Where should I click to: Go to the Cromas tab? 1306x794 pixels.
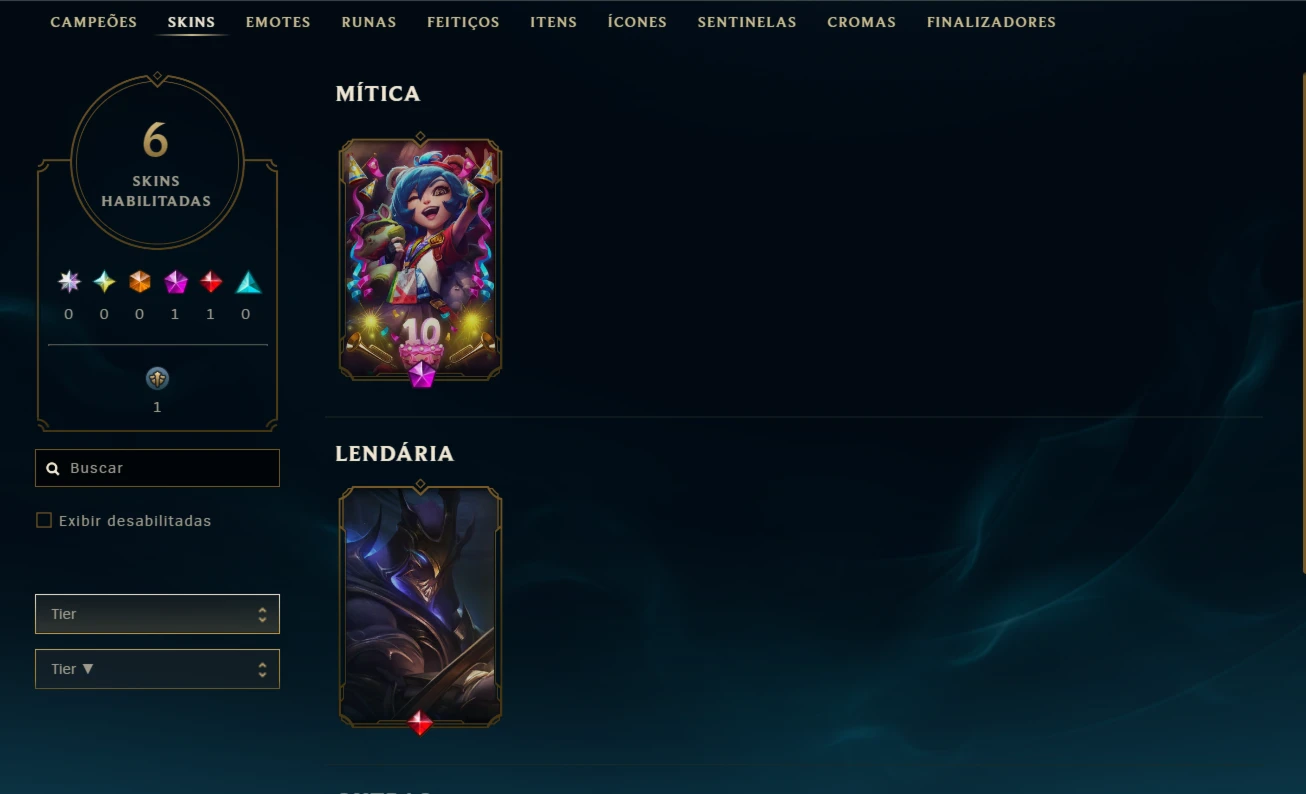[862, 22]
